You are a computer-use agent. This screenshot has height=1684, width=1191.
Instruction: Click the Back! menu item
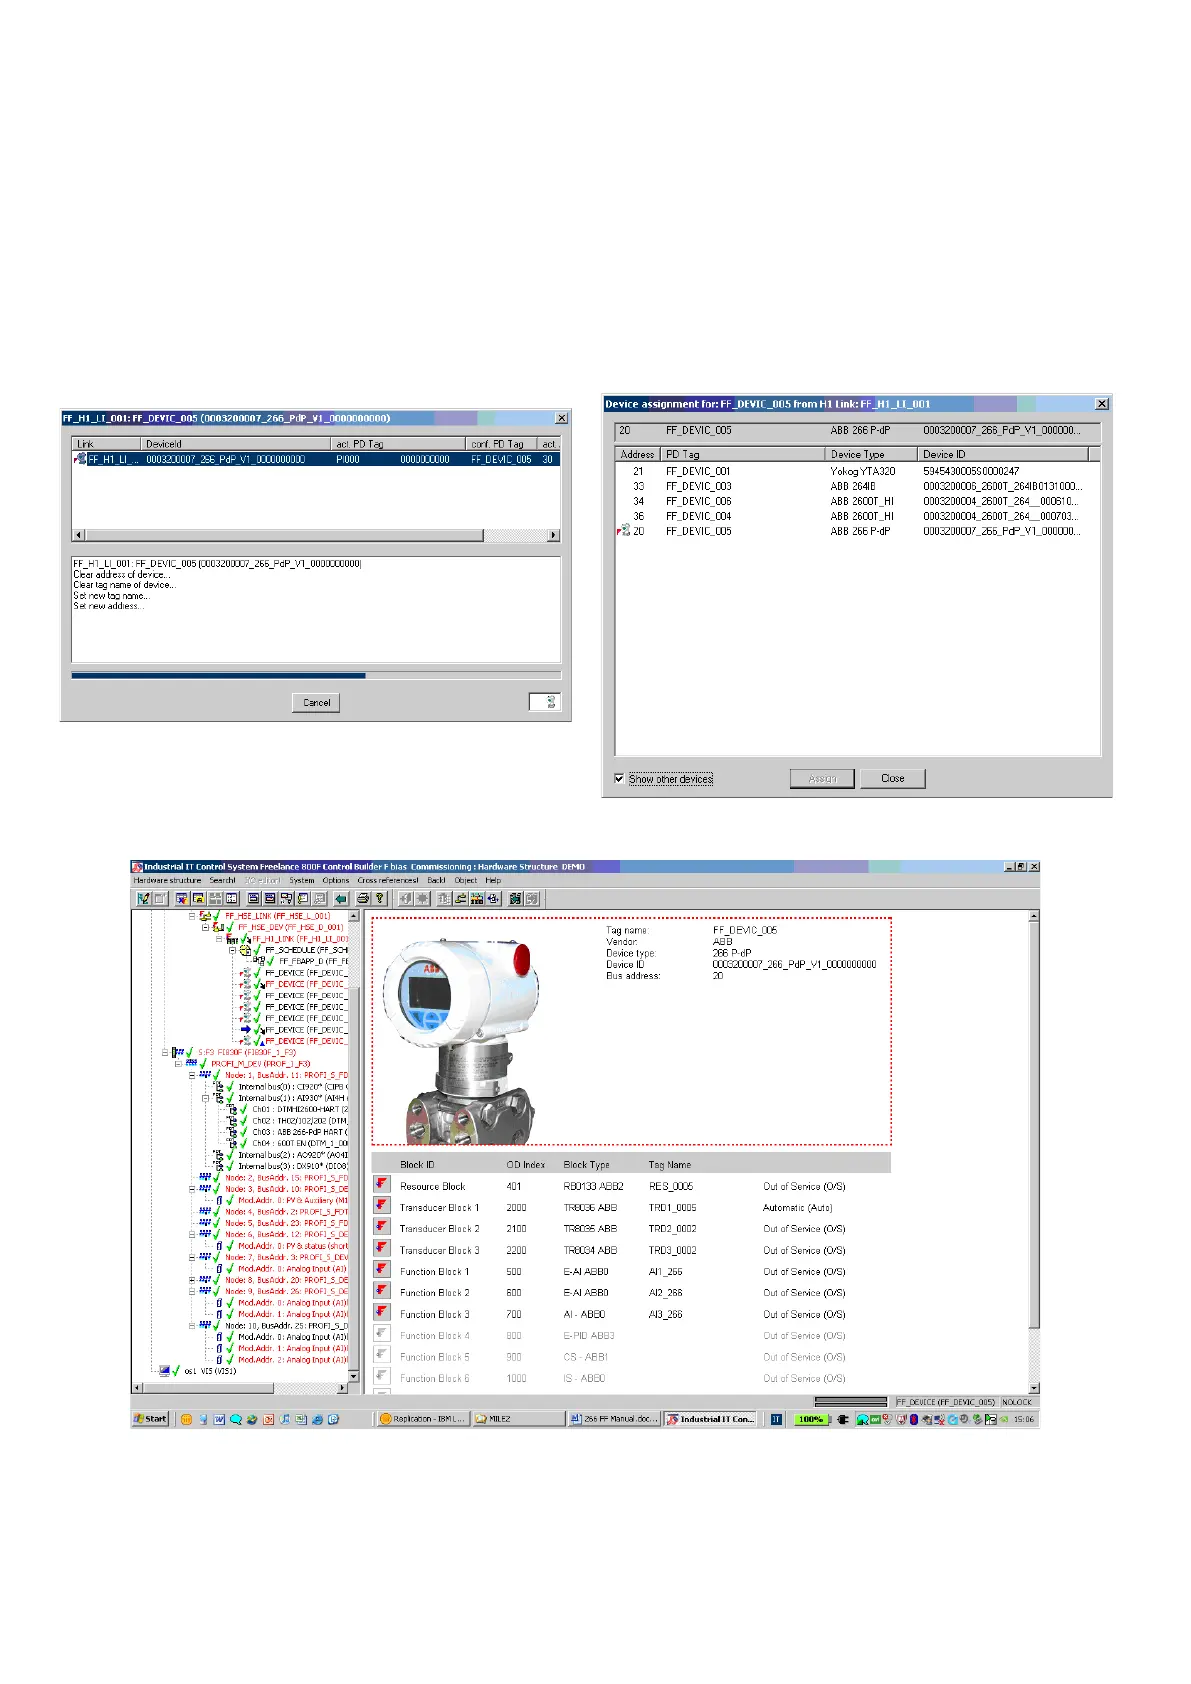436,880
